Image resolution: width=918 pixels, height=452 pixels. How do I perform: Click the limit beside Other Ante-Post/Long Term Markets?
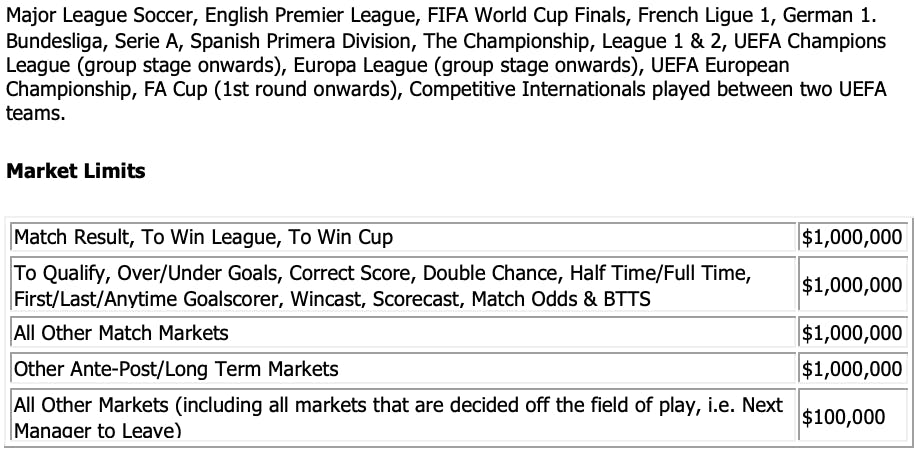click(852, 368)
